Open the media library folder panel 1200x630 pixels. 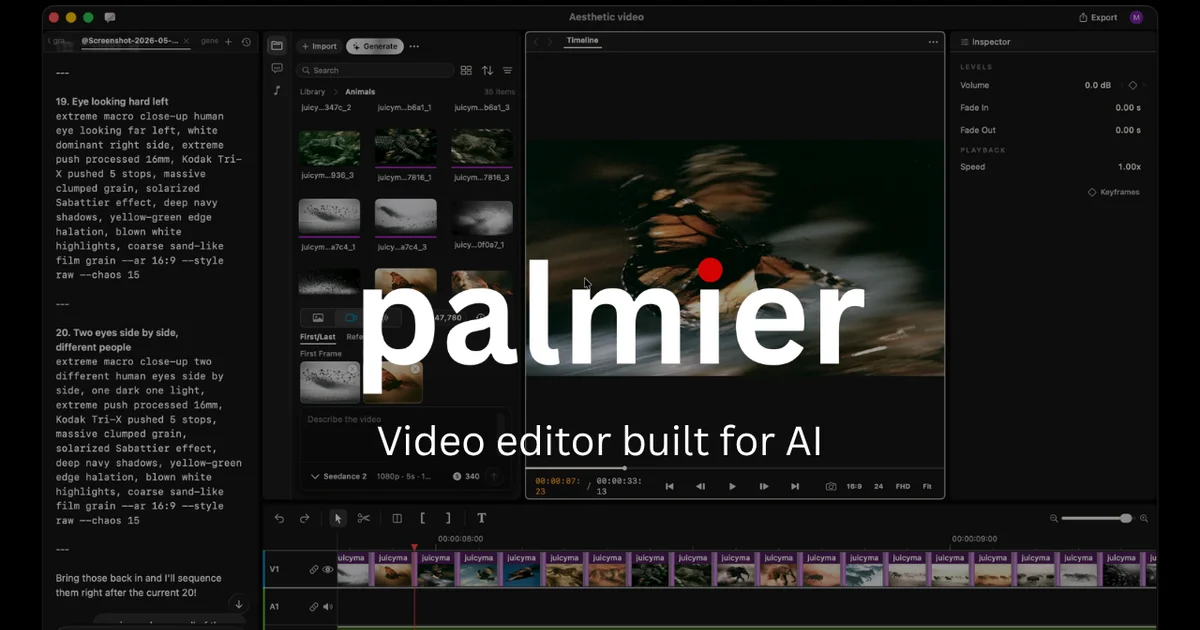click(x=277, y=46)
